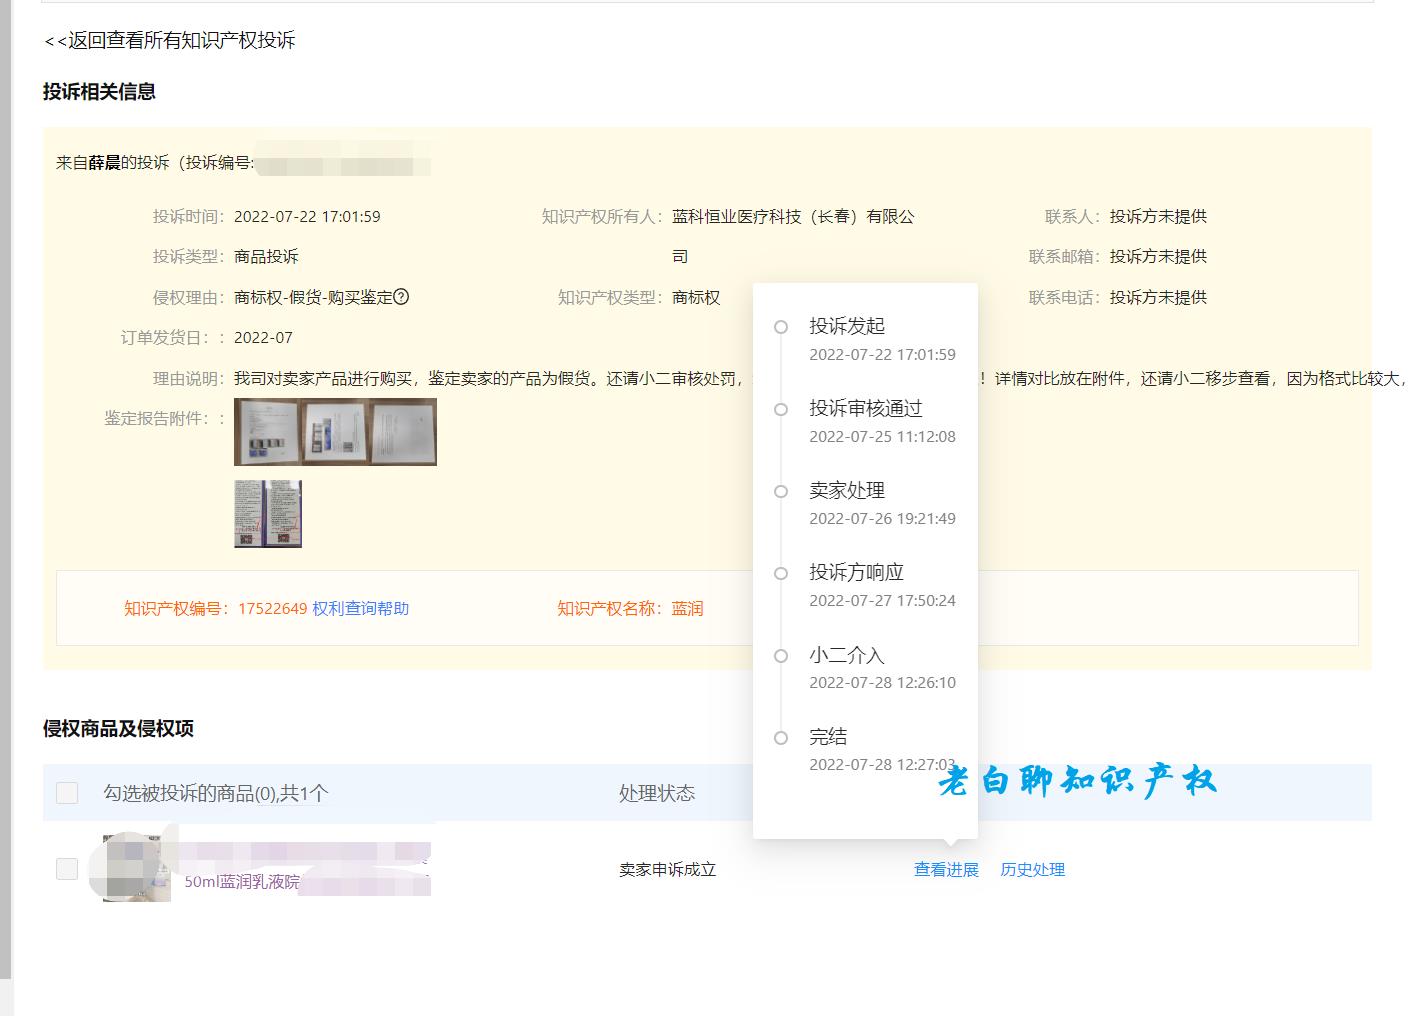This screenshot has width=1416, height=1016.
Task: Click the trademark number 17522649
Action: point(272,608)
